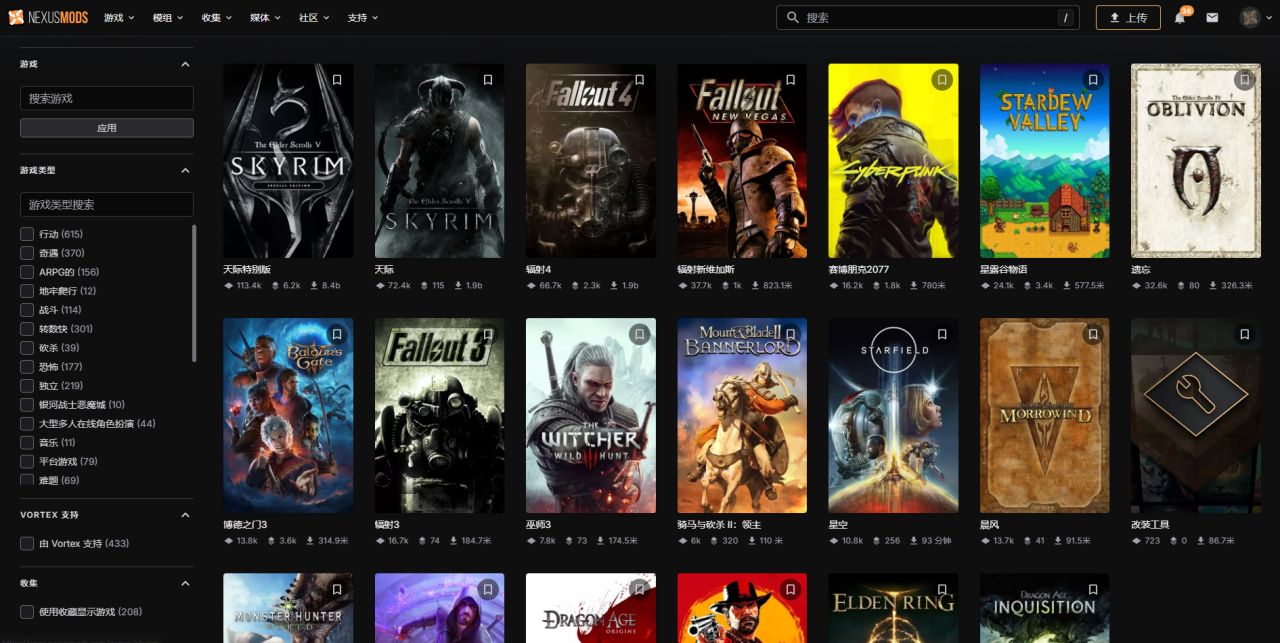Bookmark the Morrowind card
This screenshot has height=643, width=1280.
(x=1093, y=334)
